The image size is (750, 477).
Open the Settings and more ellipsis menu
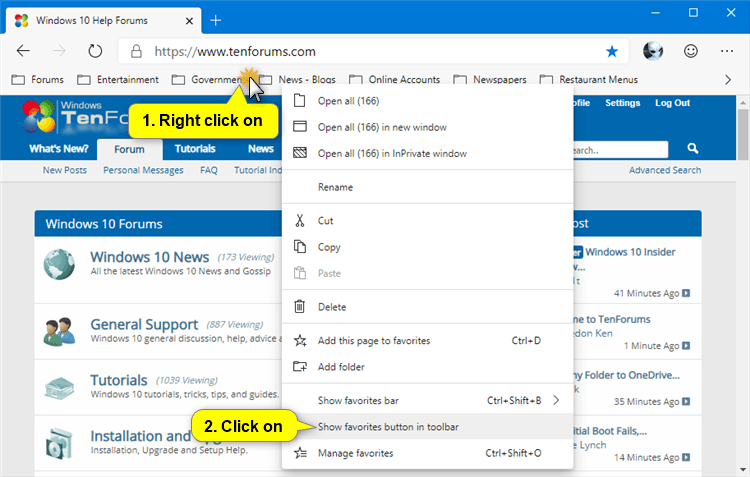pyautogui.click(x=727, y=51)
